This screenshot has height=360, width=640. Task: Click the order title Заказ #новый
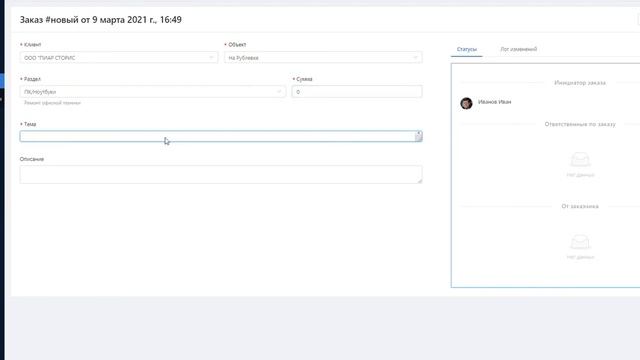click(100, 20)
